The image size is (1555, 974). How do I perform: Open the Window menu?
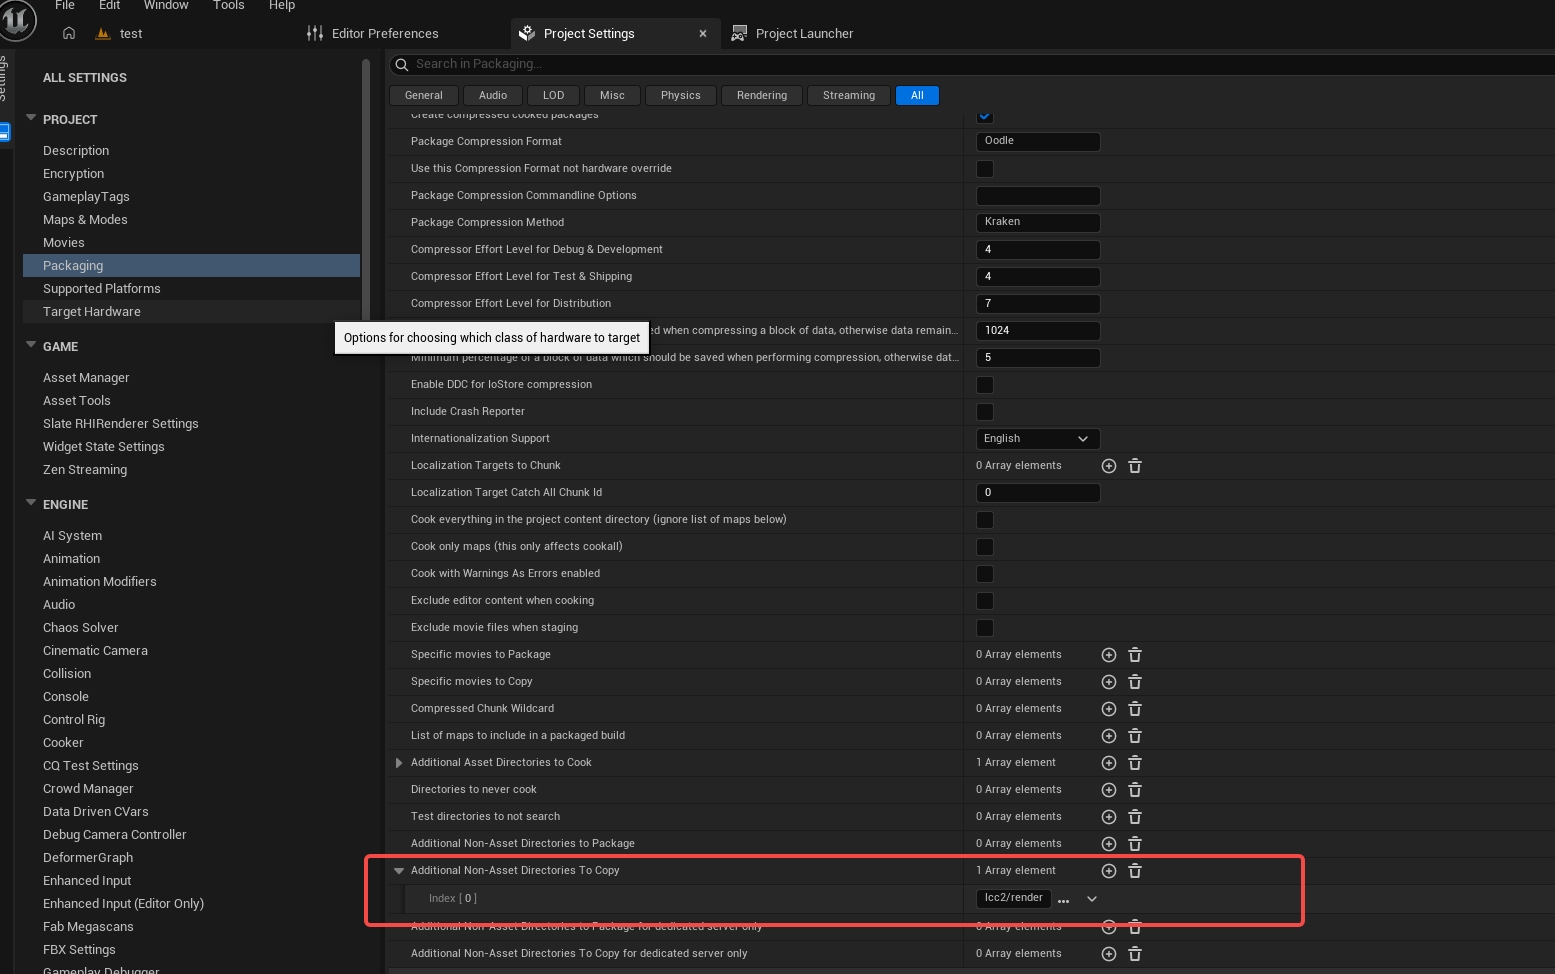(x=166, y=5)
